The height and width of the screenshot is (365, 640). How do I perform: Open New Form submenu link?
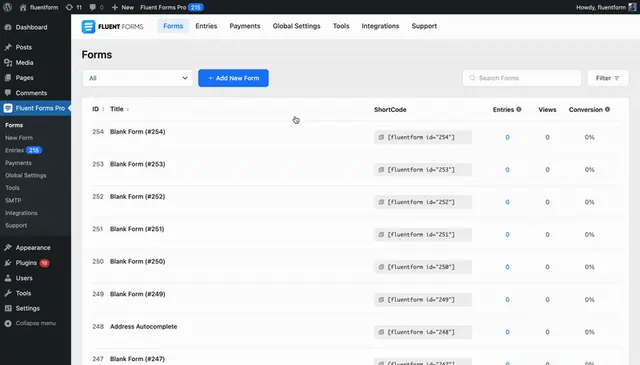point(19,138)
